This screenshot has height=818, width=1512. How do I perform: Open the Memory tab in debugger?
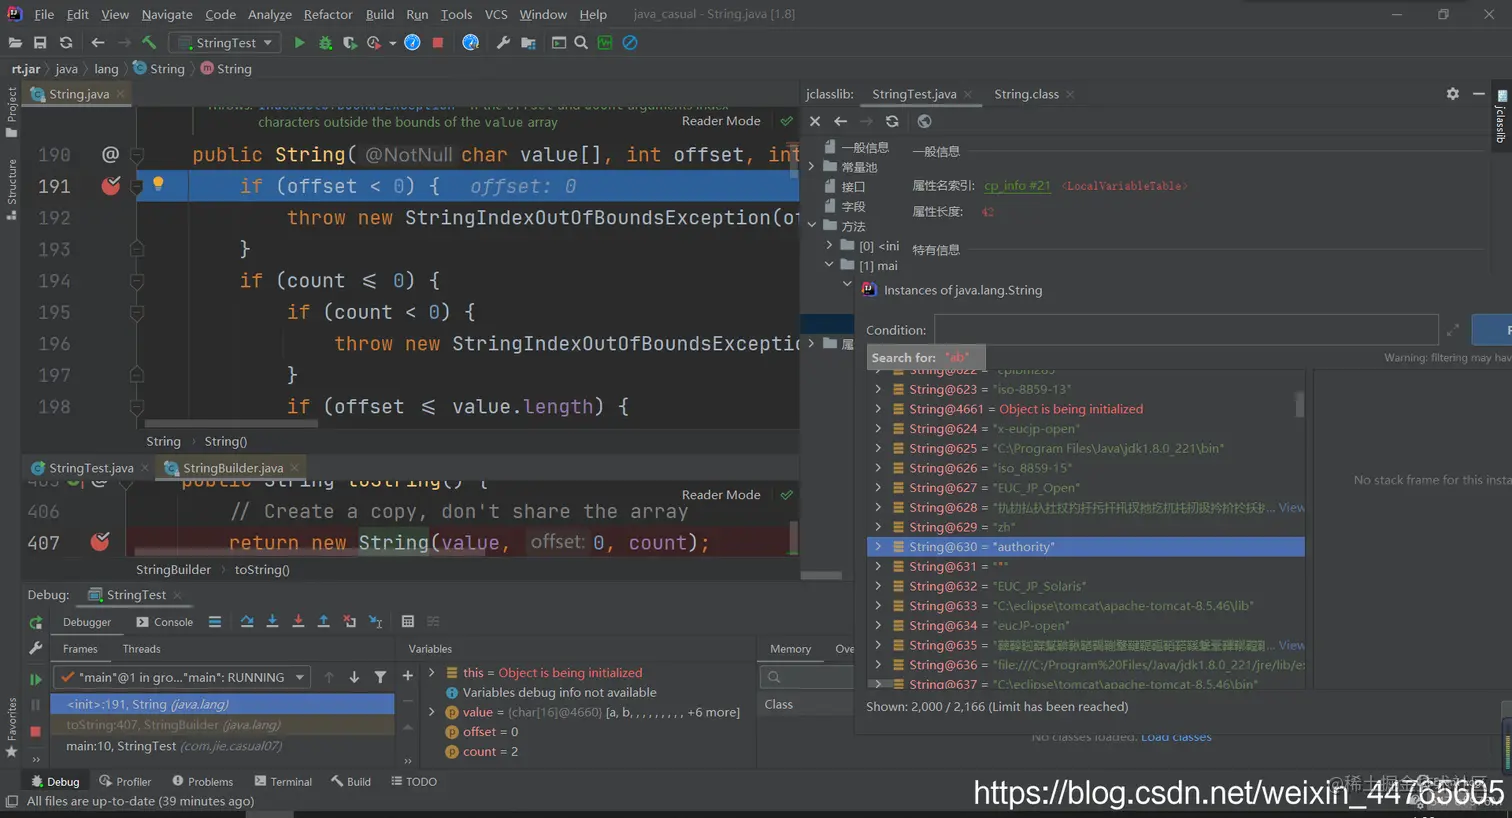(790, 649)
